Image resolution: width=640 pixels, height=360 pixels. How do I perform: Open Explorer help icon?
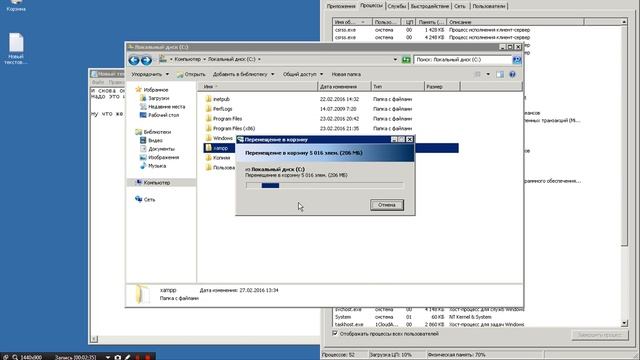512,74
